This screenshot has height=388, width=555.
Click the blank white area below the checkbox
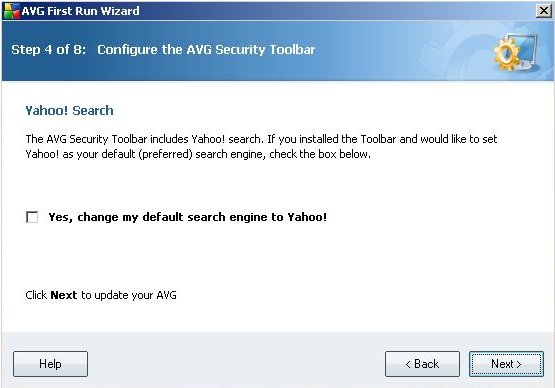point(276,255)
